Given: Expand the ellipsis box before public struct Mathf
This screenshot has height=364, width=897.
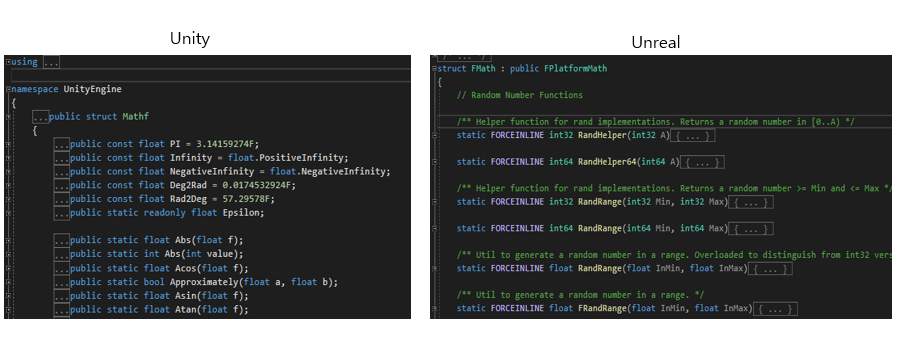Looking at the screenshot, I should point(41,117).
